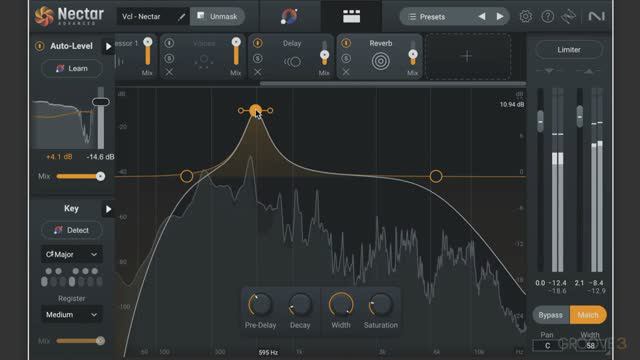Click the Auto-Level target level slider handle
640x360 pixels.
(100, 102)
